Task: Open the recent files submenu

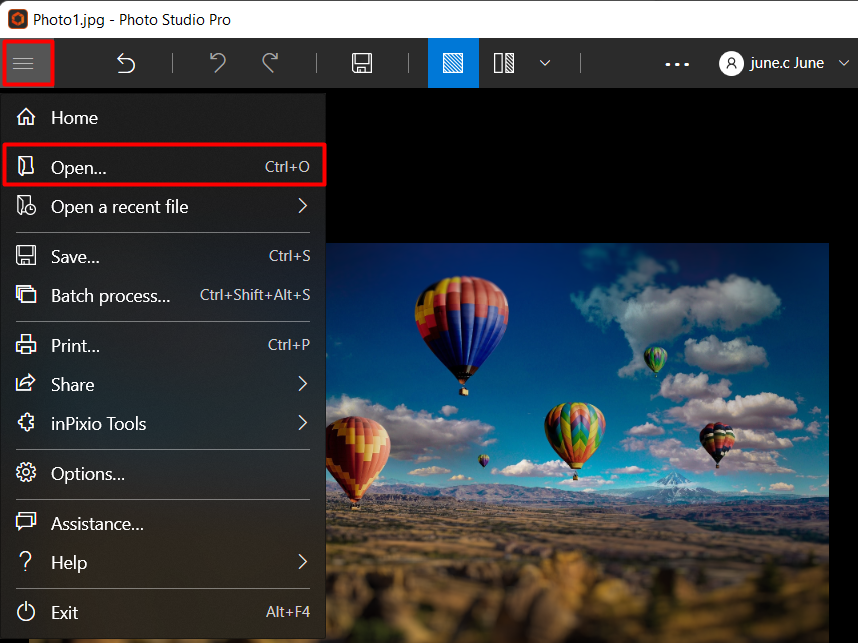Action: (164, 207)
